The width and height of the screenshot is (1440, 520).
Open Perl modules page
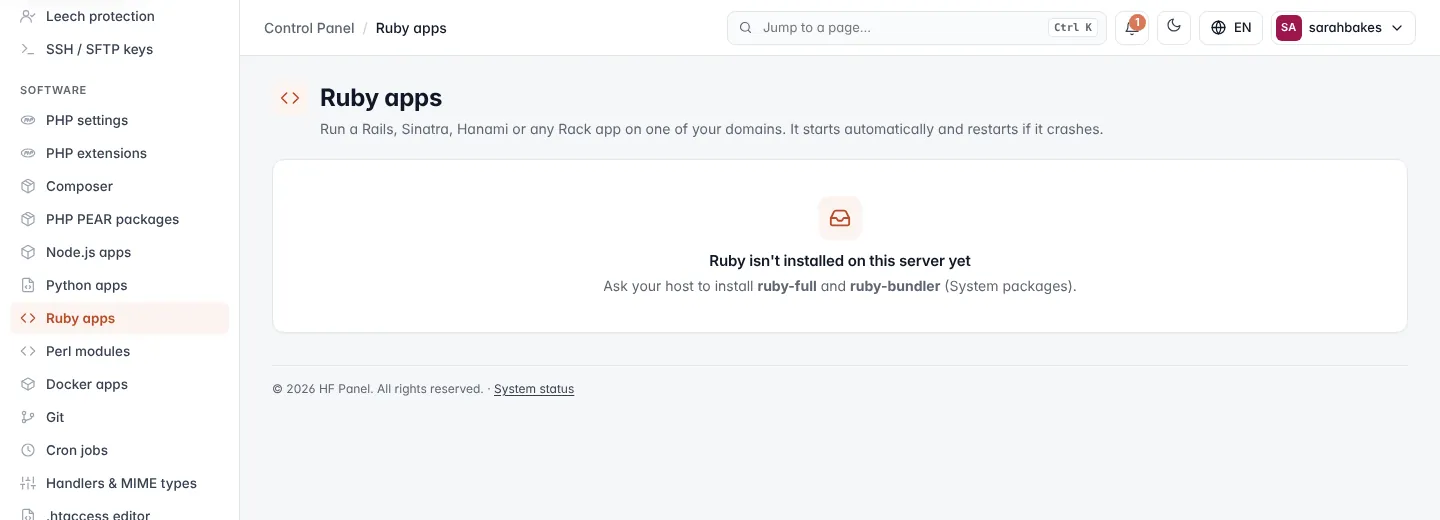tap(88, 351)
